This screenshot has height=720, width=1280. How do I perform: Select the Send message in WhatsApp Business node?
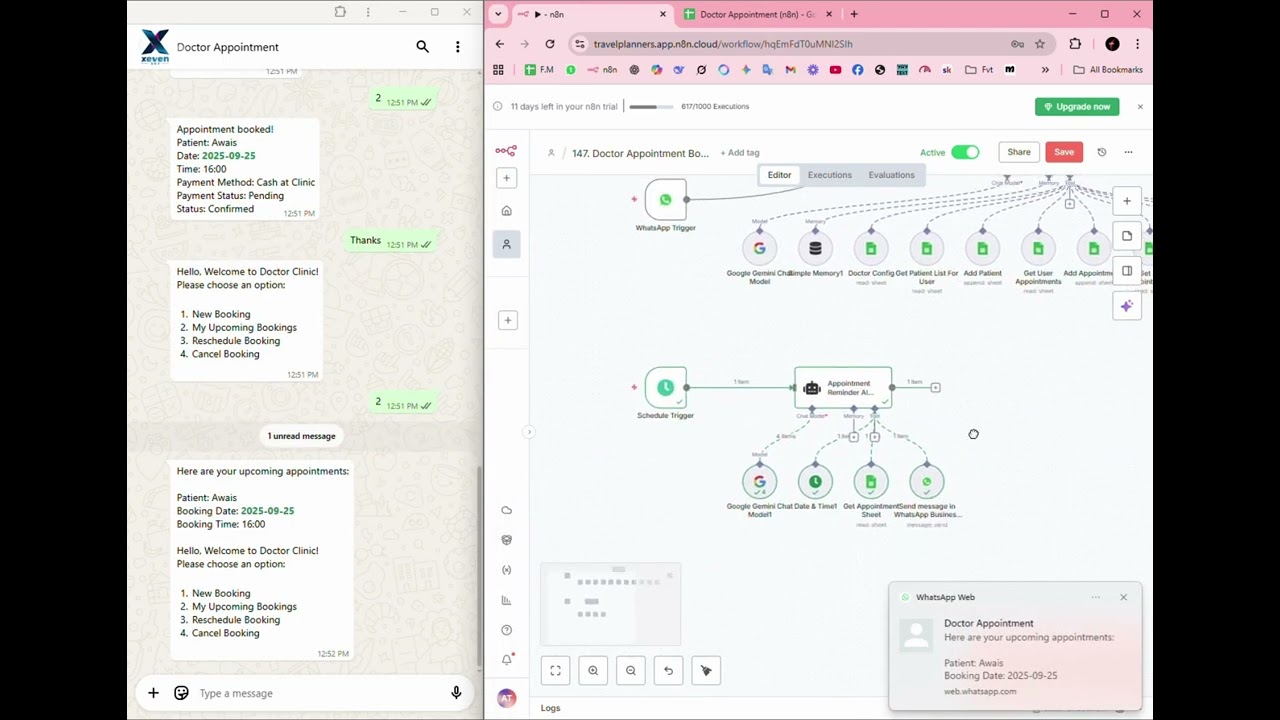[x=926, y=482]
